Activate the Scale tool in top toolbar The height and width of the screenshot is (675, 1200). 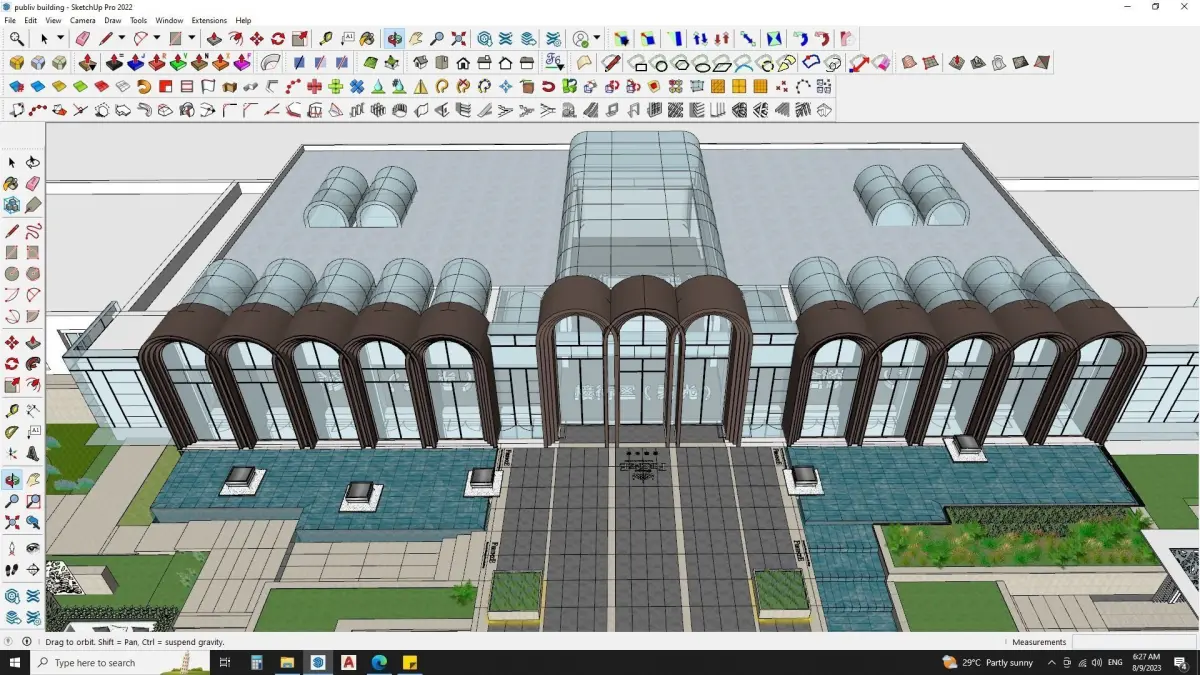[x=300, y=39]
